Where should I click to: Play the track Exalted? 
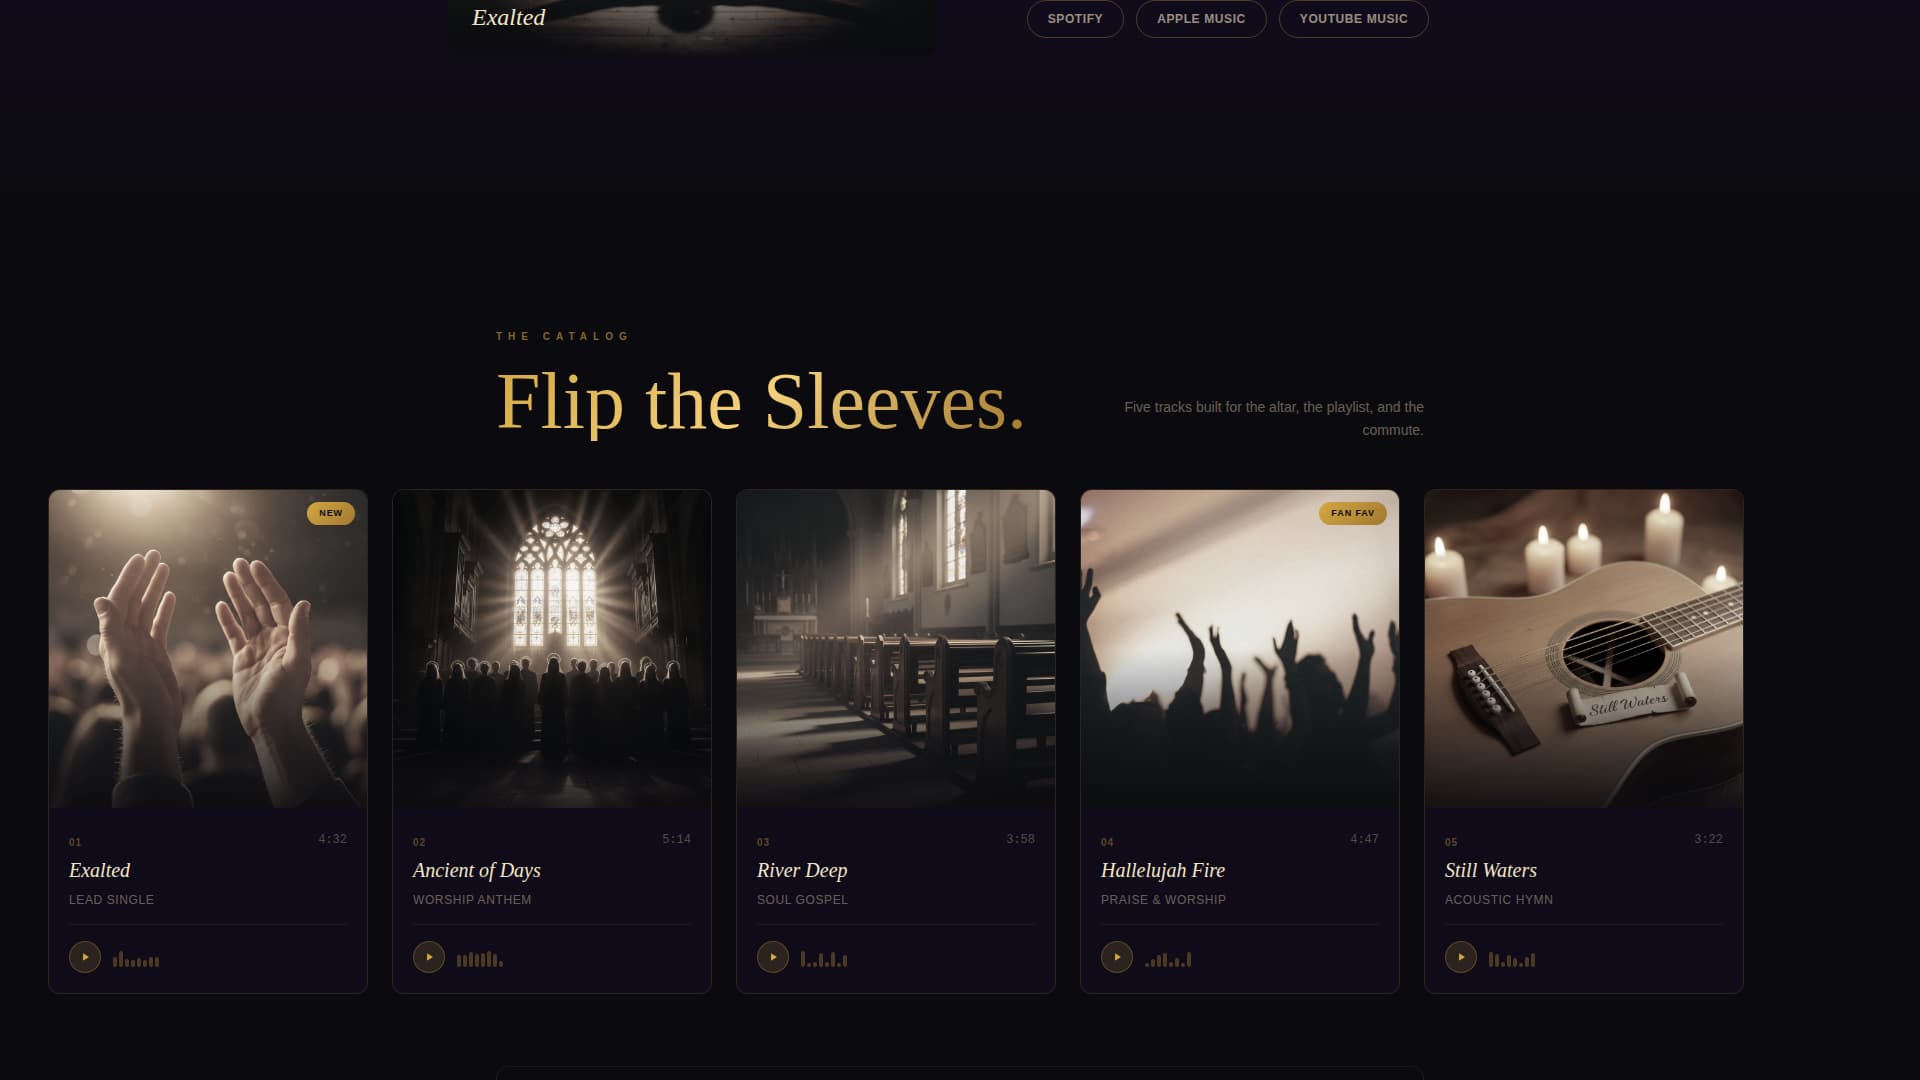click(85, 957)
